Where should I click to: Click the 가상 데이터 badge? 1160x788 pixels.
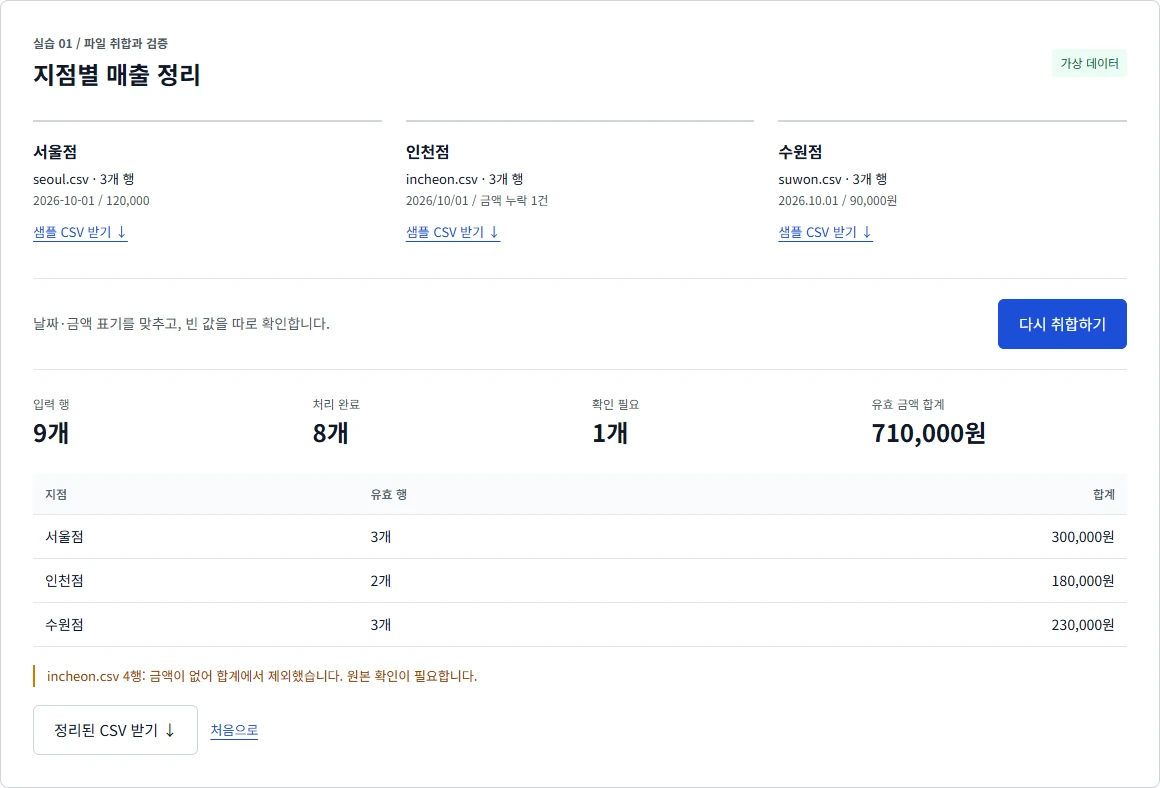click(1089, 64)
